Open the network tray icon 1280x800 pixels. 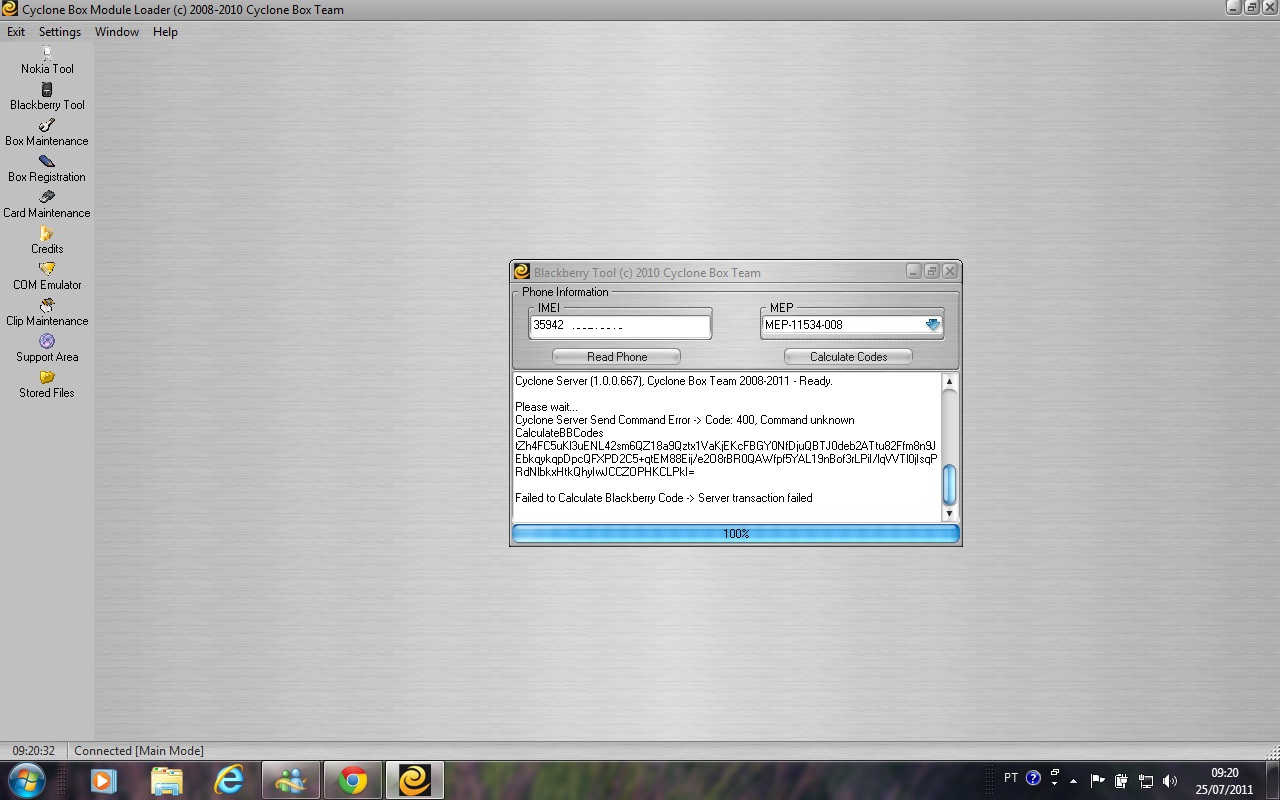[1146, 781]
